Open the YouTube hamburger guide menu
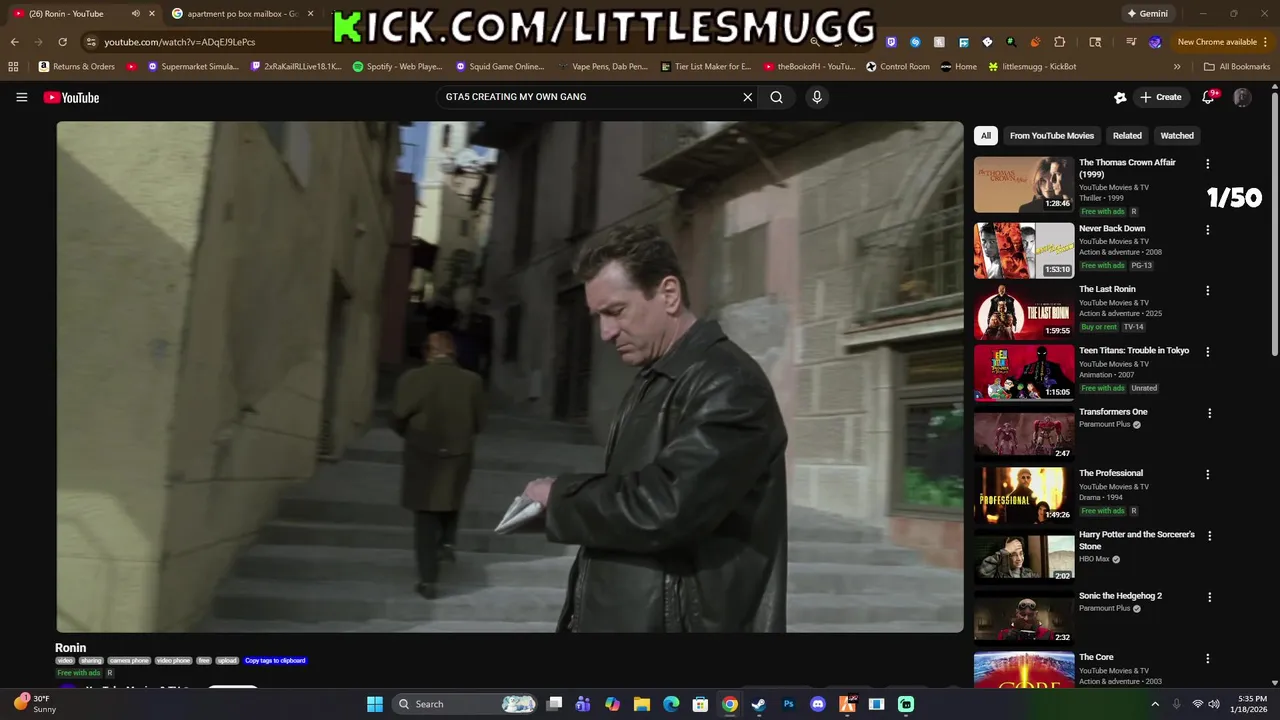 (x=21, y=97)
